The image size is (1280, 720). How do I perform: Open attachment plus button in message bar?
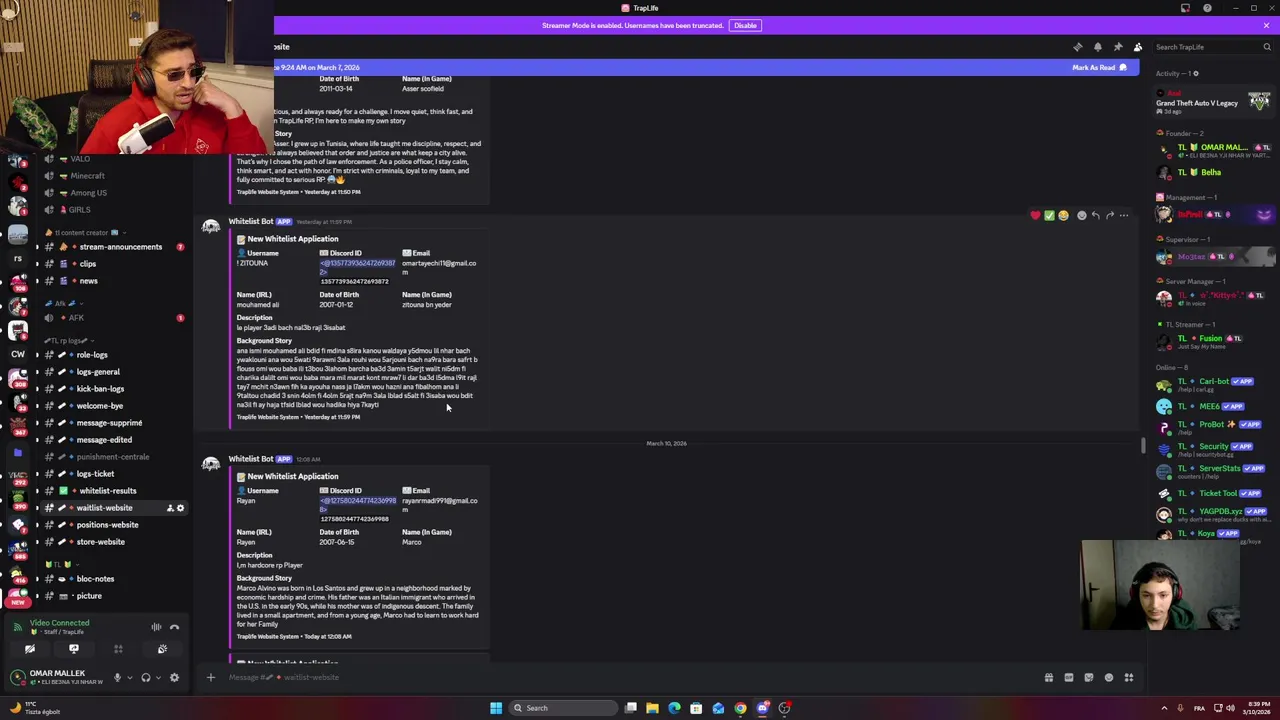[210, 678]
